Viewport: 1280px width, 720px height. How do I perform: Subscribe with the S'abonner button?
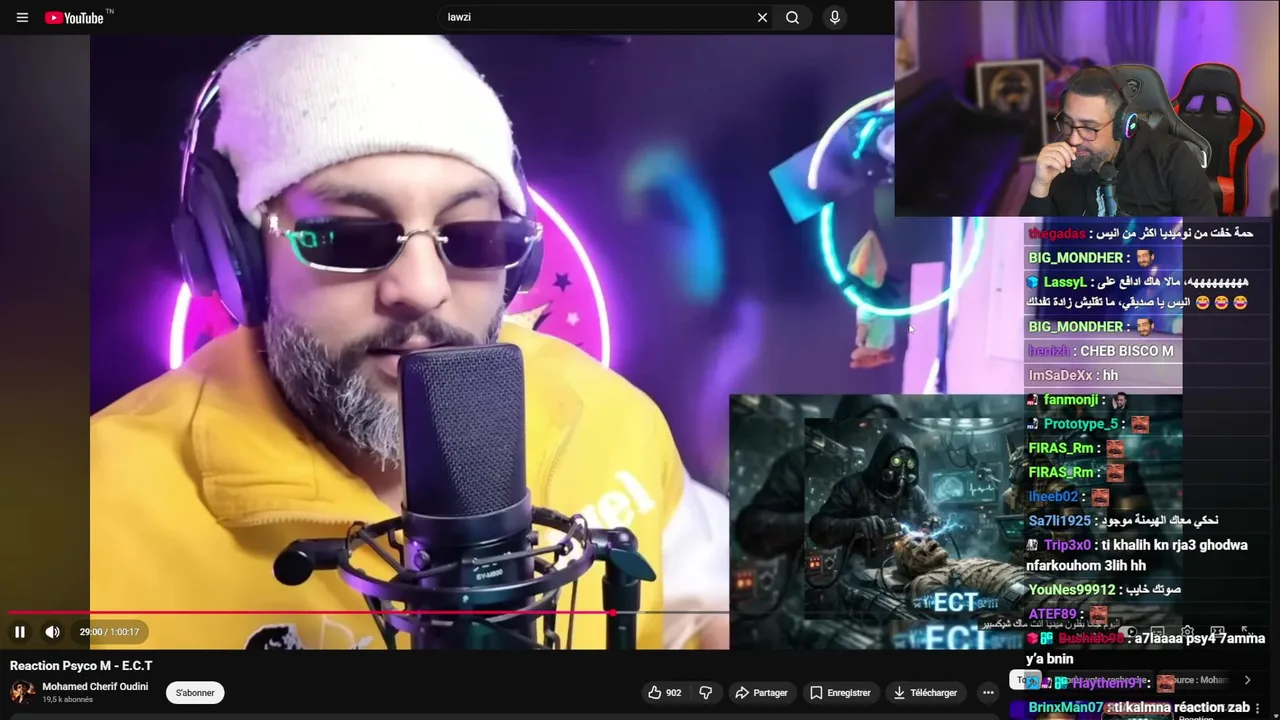point(195,693)
